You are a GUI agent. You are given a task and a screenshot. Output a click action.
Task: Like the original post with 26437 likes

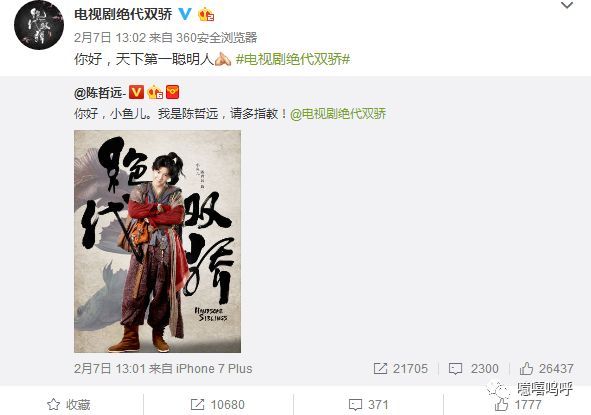(547, 368)
